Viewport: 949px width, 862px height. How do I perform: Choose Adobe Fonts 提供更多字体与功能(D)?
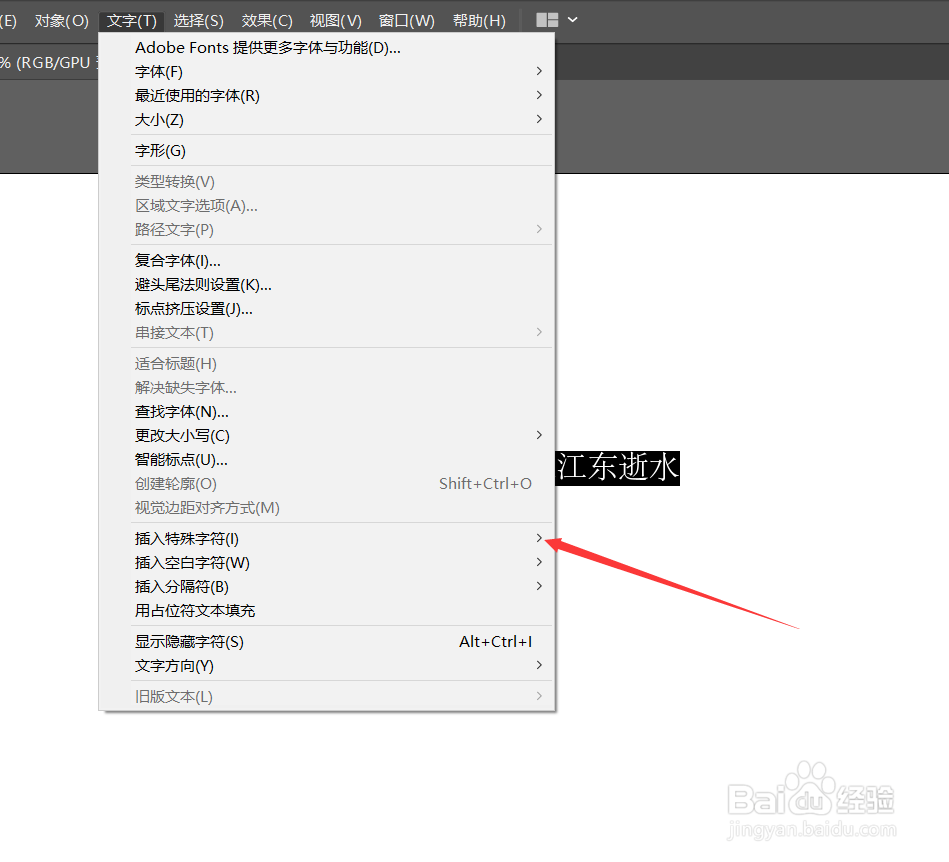coord(327,48)
